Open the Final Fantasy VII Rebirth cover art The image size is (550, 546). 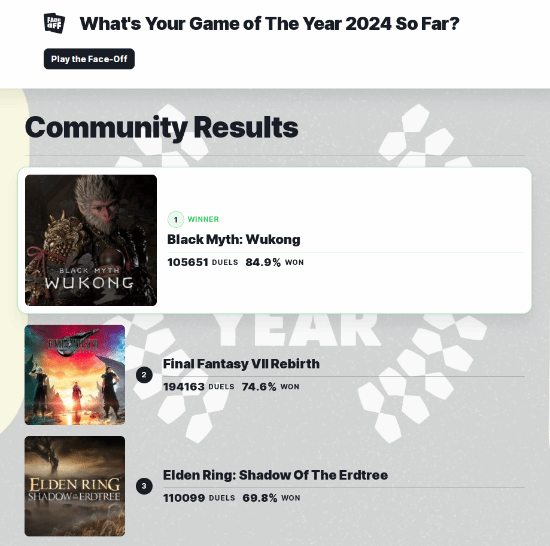click(x=75, y=375)
